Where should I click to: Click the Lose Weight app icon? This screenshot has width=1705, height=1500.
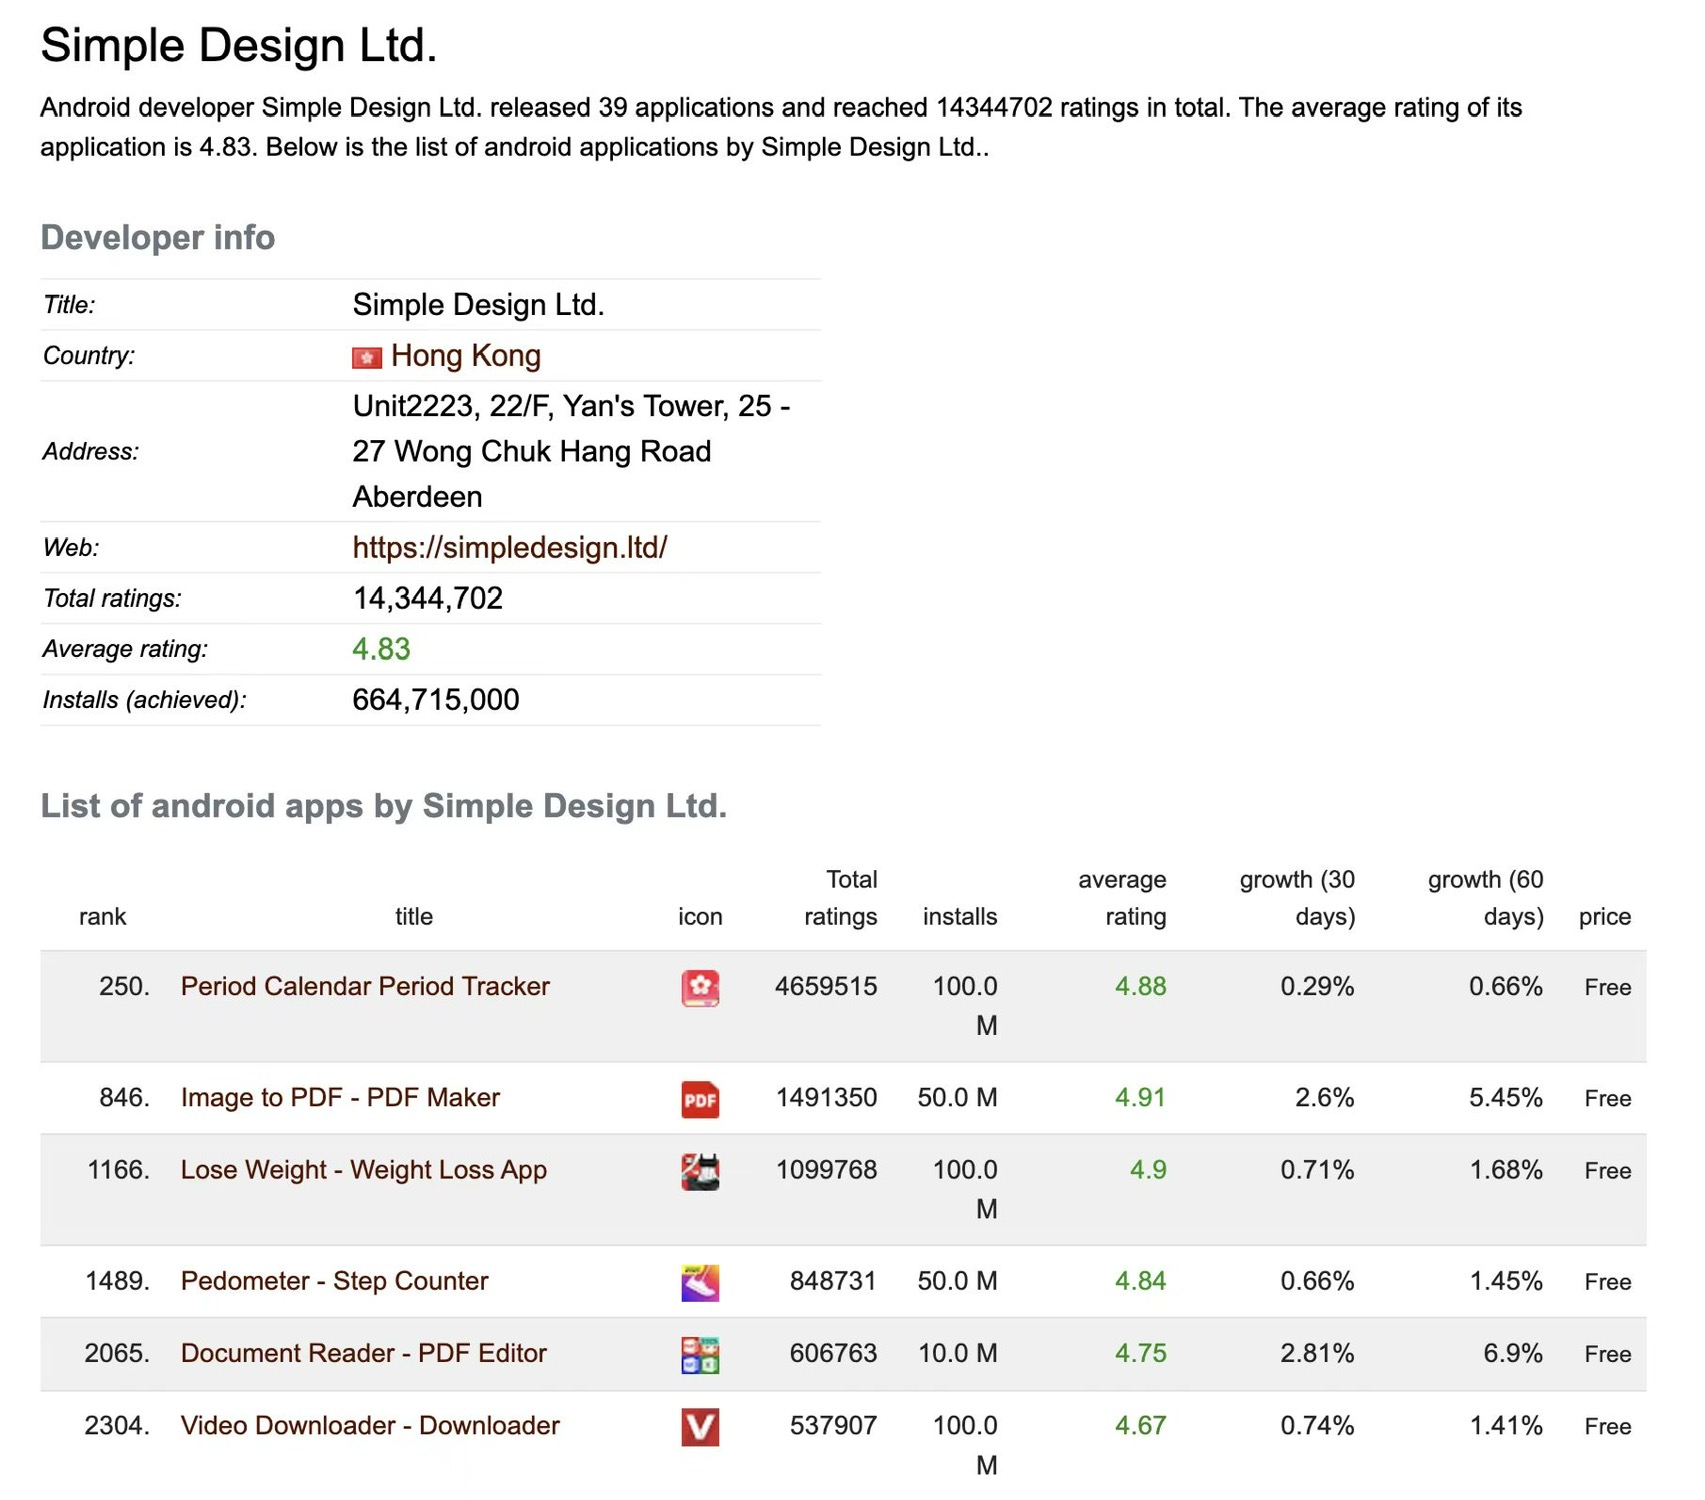click(x=700, y=1171)
